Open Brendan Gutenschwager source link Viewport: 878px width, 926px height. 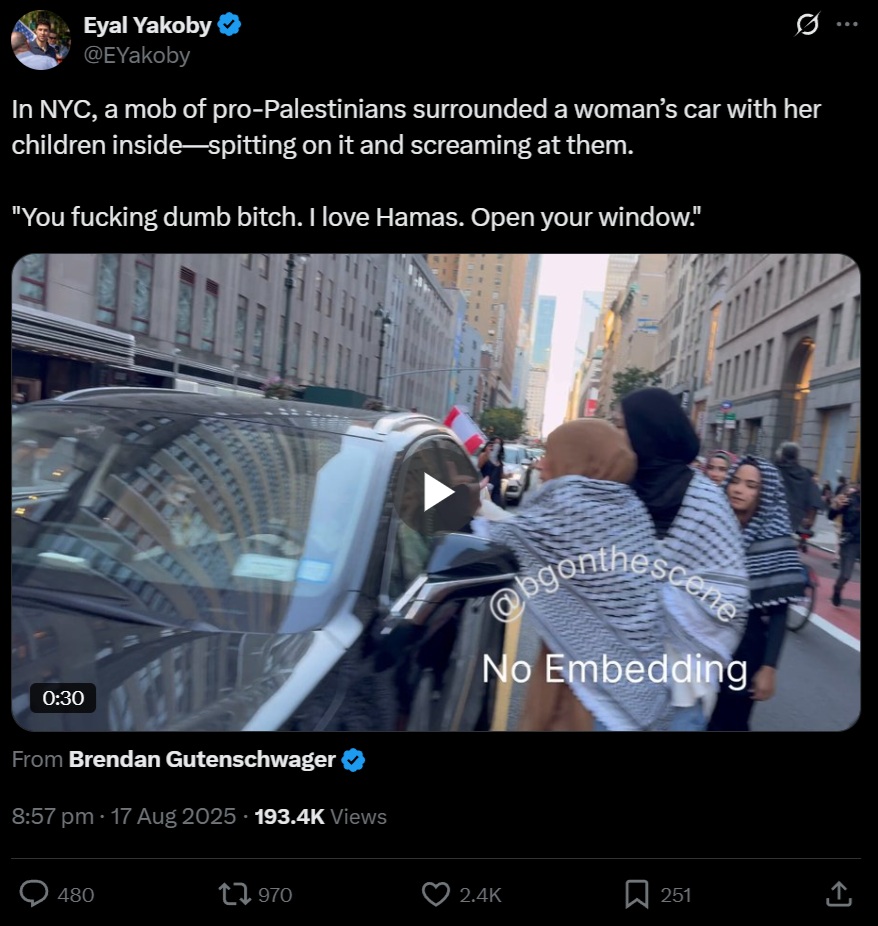(x=203, y=759)
